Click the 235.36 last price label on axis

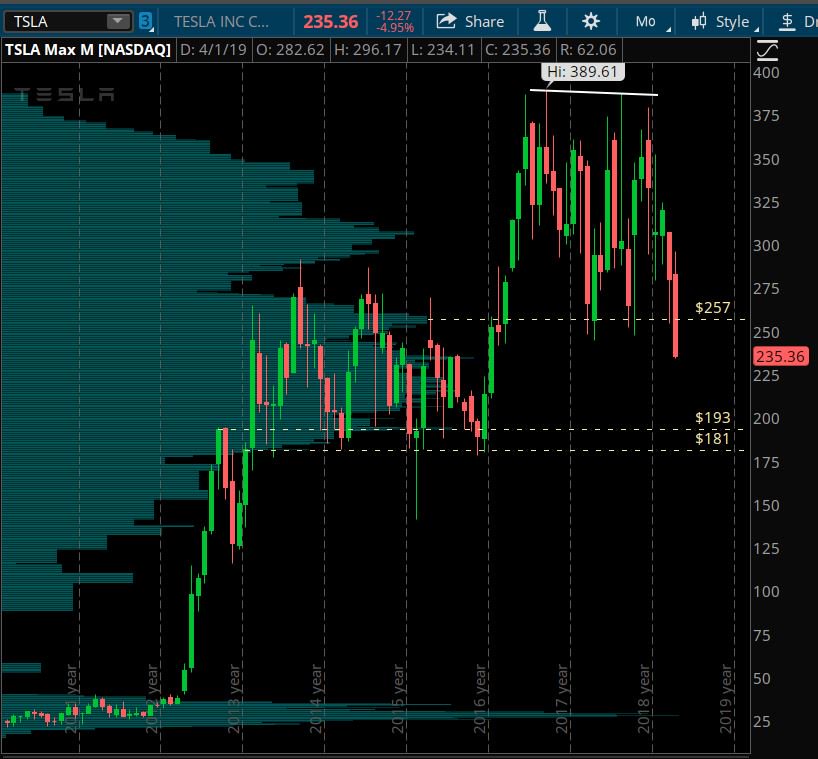(780, 356)
